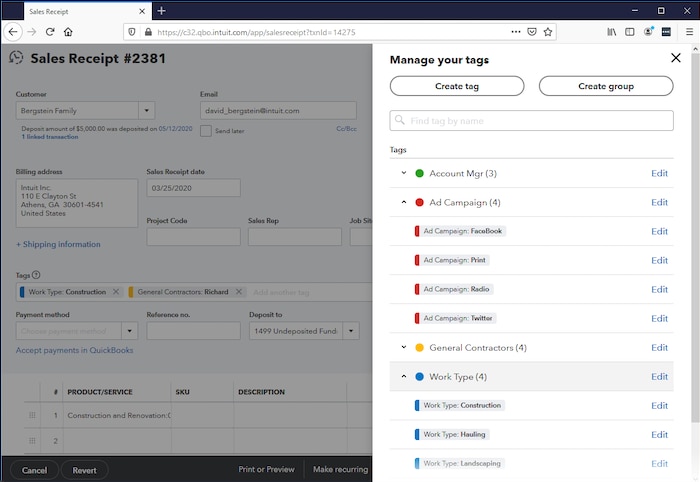Edit the Ad Campaign: Print tag

(x=659, y=260)
